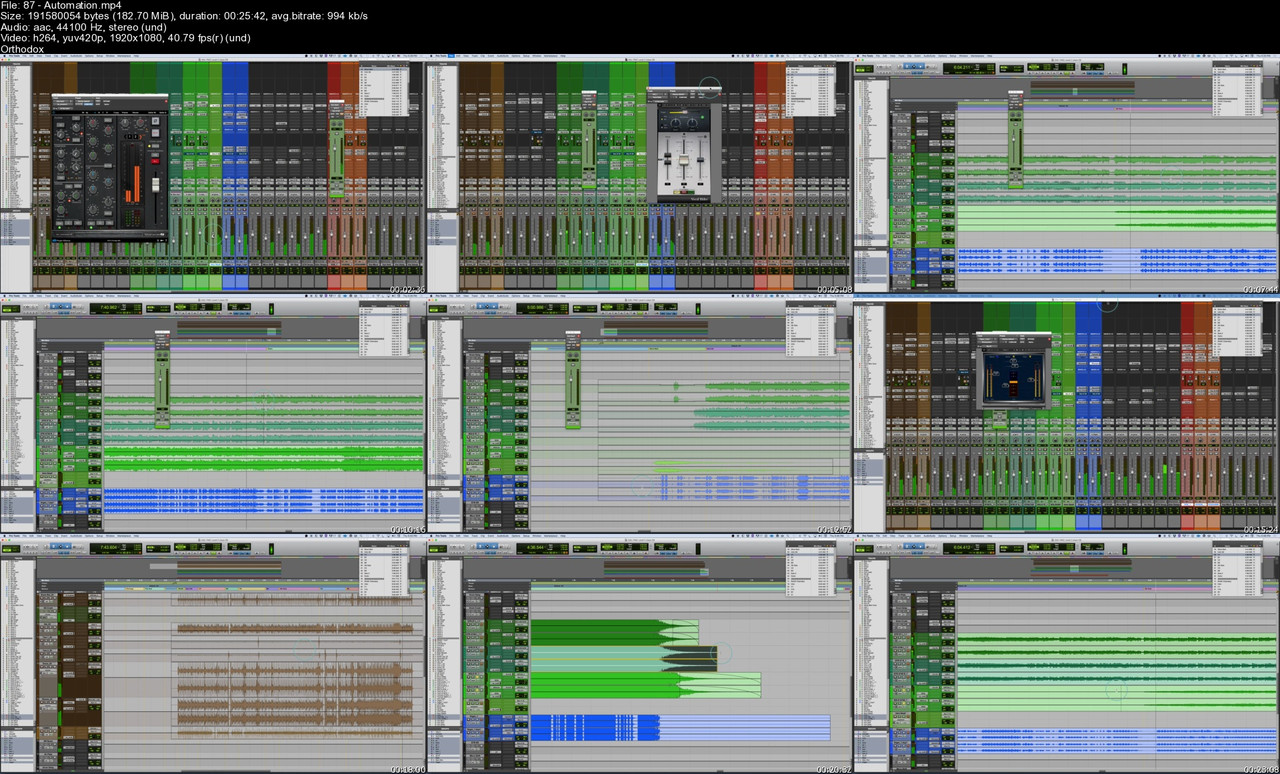Select the 'Video: h264, yuv420p' info line

coord(125,38)
